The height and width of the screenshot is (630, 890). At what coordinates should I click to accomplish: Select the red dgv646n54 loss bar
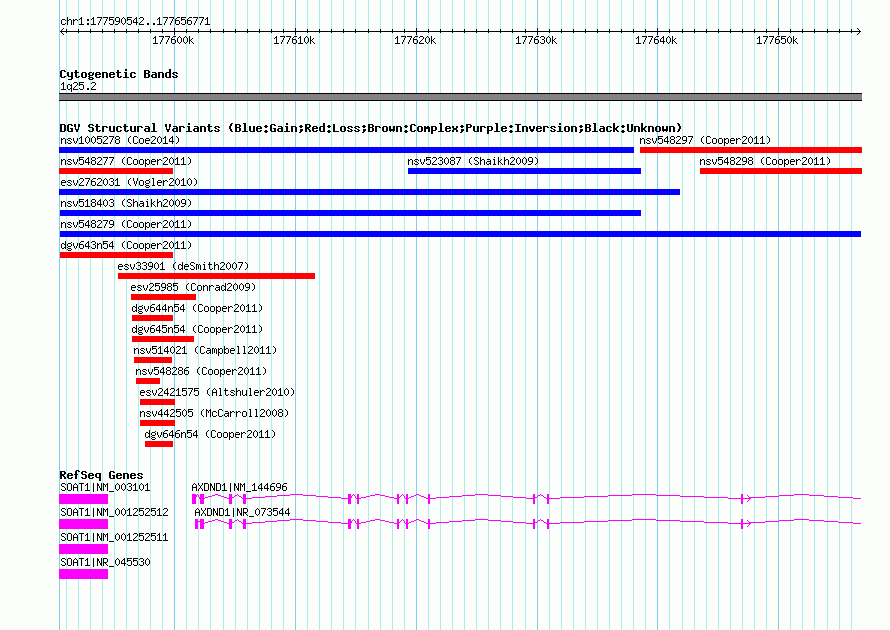(159, 444)
